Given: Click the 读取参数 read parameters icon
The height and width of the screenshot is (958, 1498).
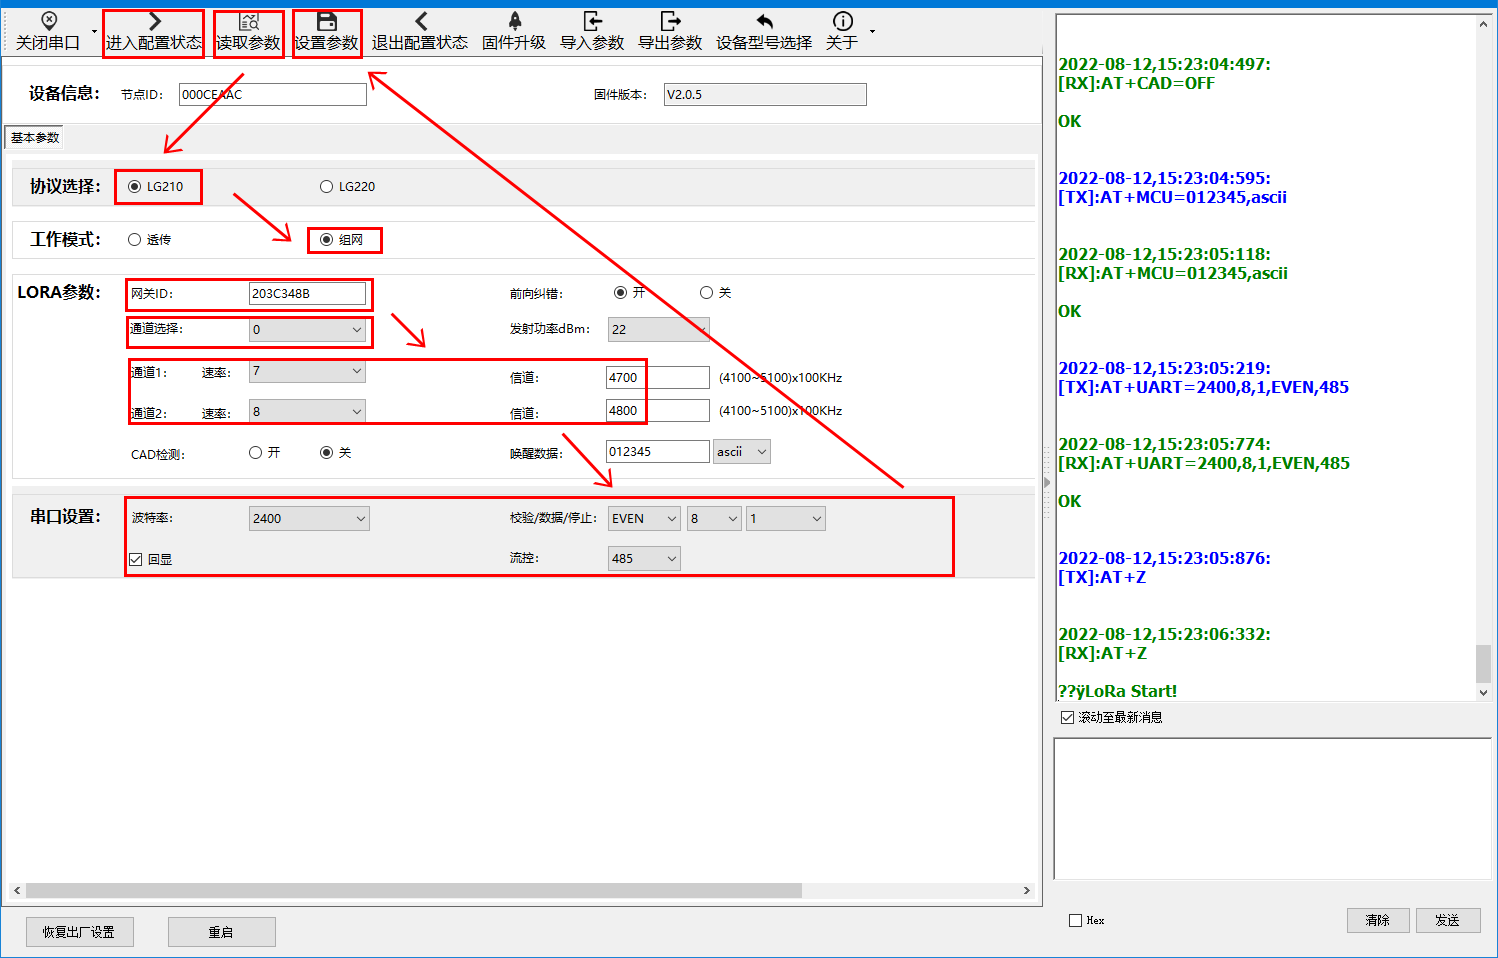Looking at the screenshot, I should click(249, 21).
